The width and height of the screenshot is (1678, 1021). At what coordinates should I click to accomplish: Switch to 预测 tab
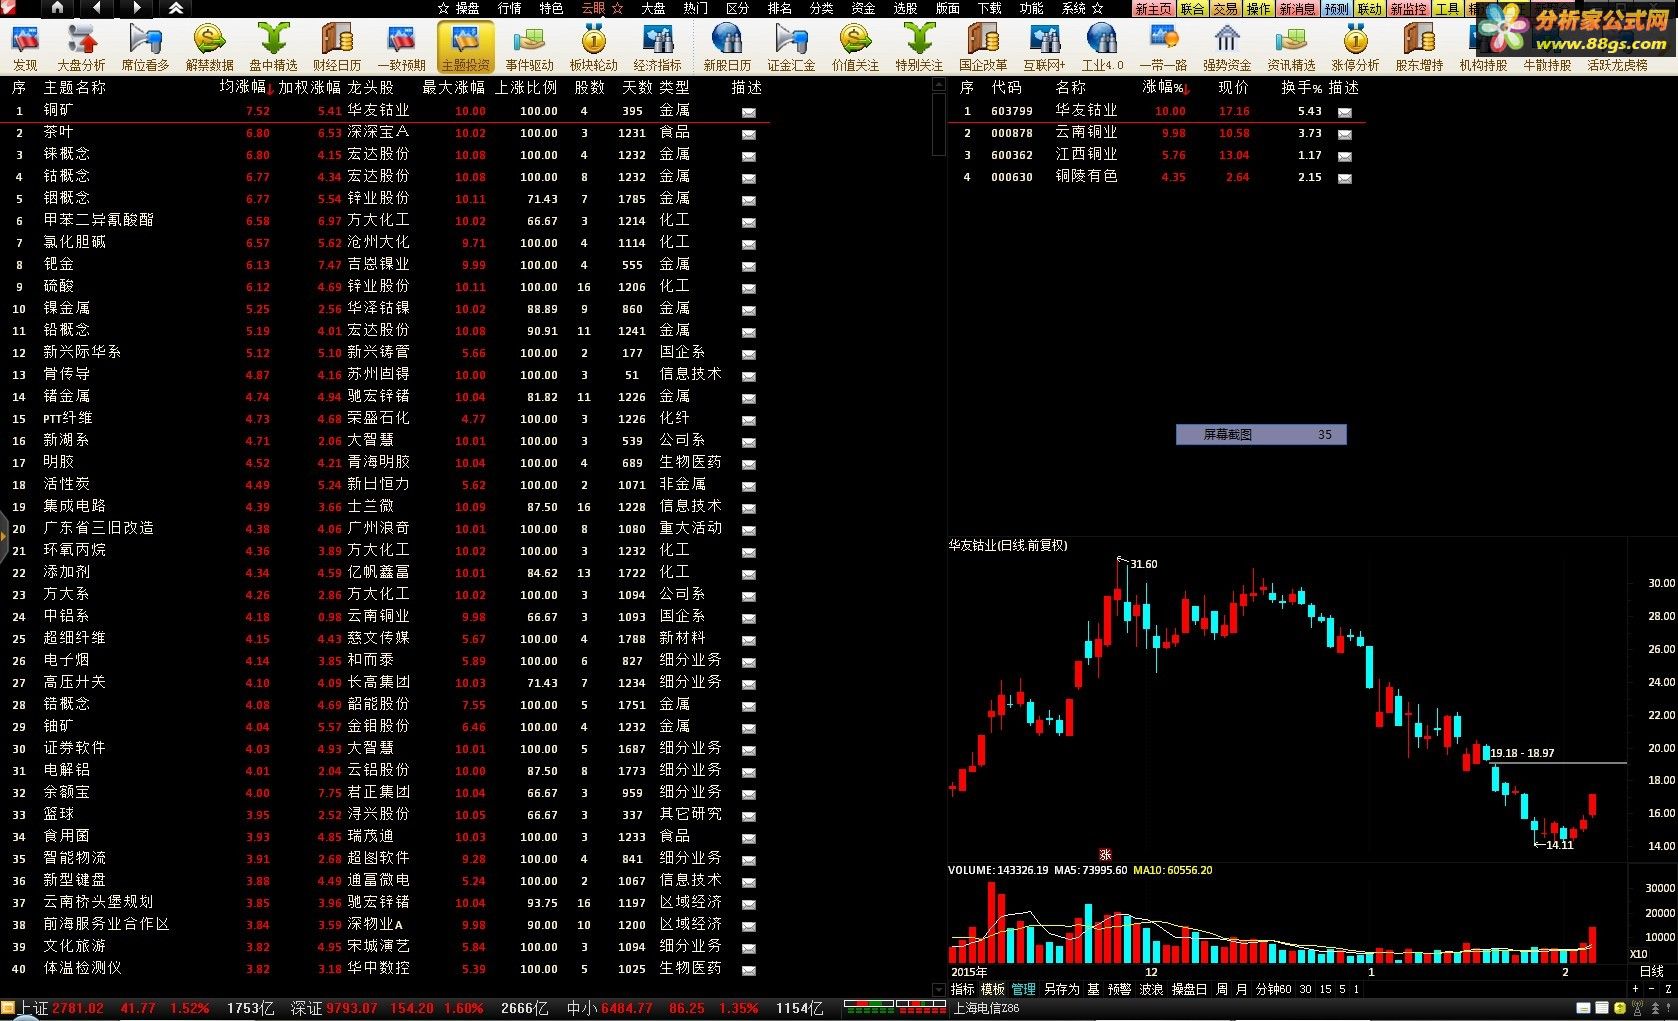[x=1336, y=9]
